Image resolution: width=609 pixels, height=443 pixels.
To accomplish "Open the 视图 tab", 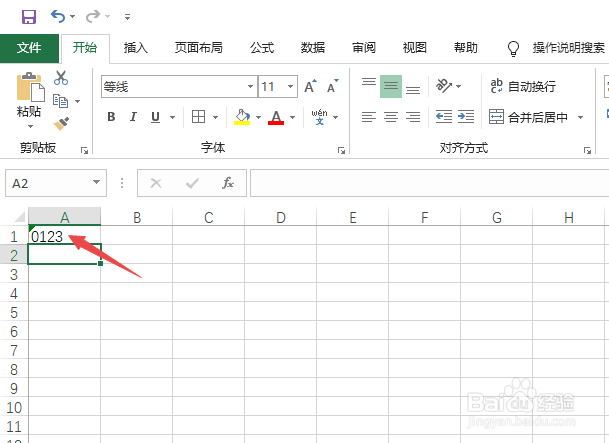I will pyautogui.click(x=414, y=48).
